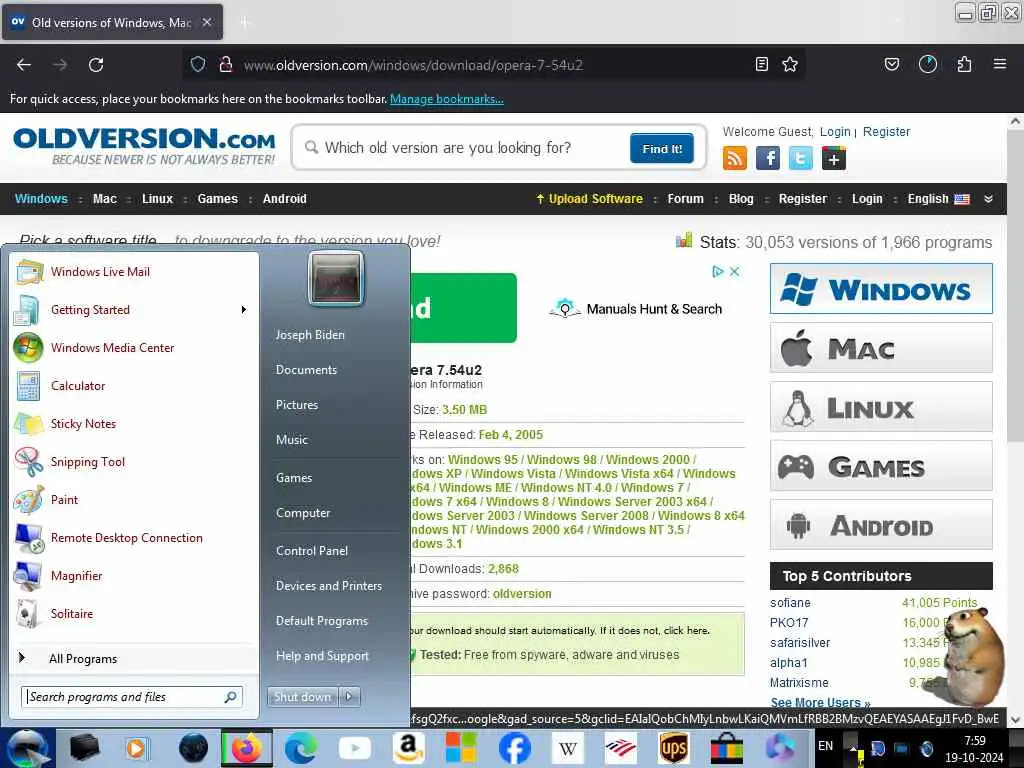
Task: Open Microsoft Edge from taskbar
Action: point(300,748)
